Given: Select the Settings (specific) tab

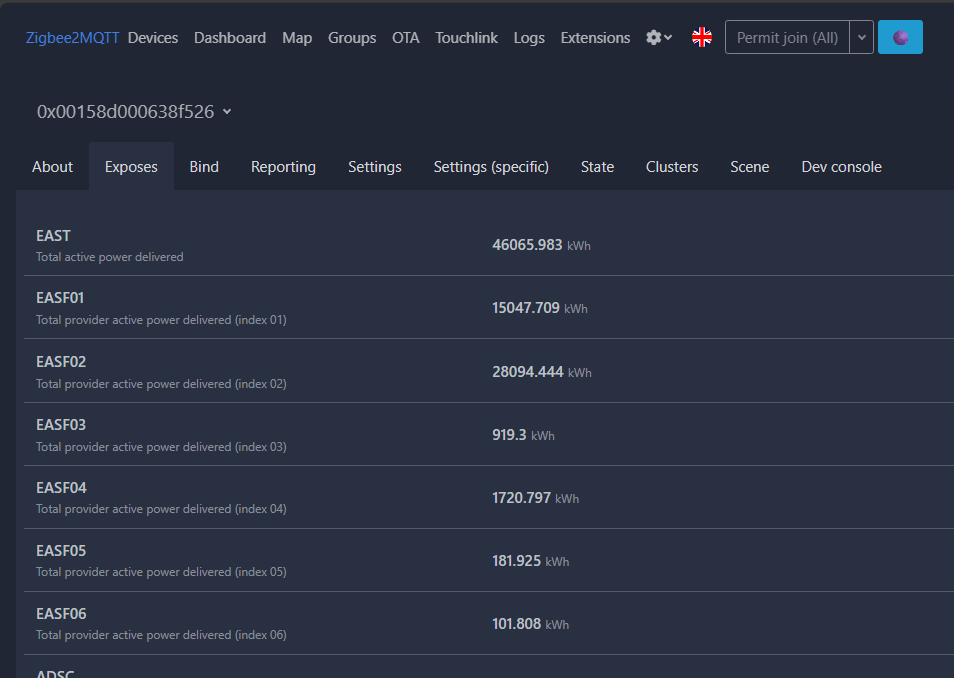Looking at the screenshot, I should click(491, 167).
